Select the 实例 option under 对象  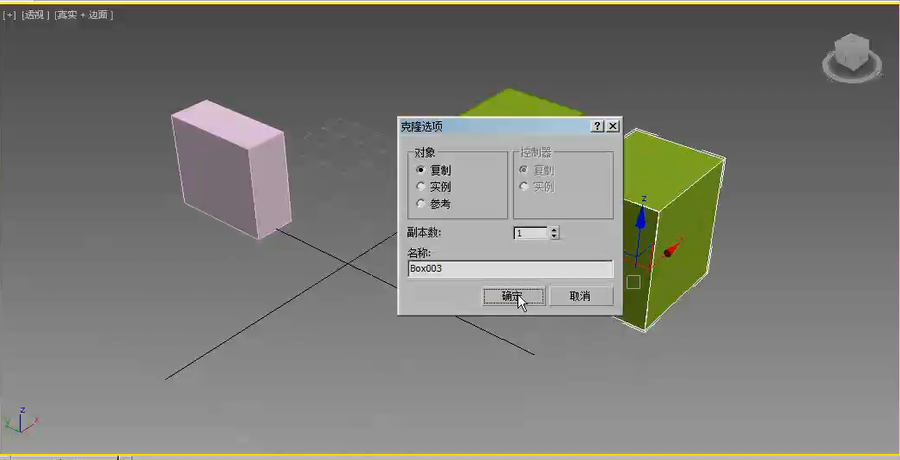(x=434, y=187)
